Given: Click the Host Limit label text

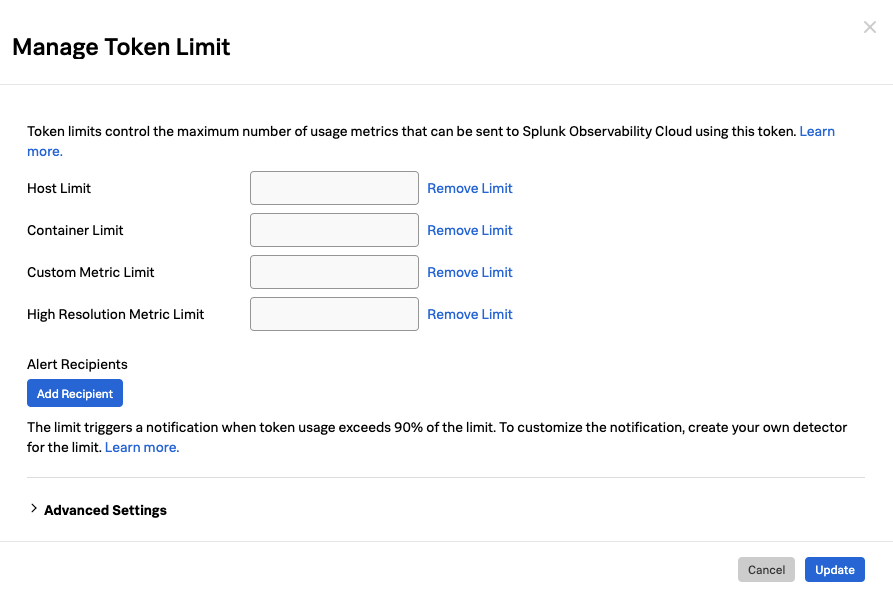Looking at the screenshot, I should (58, 188).
